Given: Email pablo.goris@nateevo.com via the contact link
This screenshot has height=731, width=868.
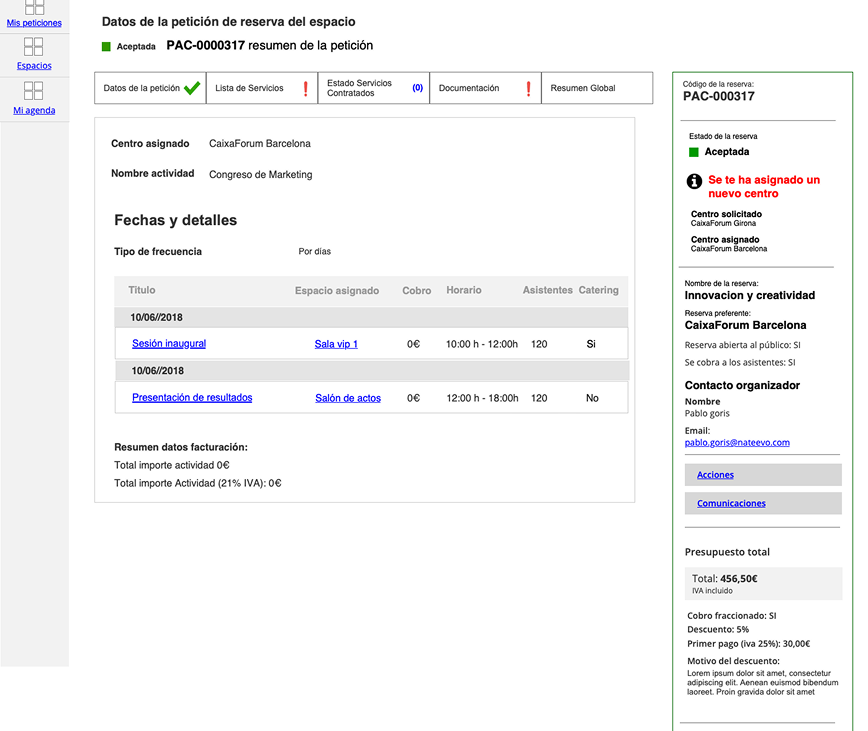Looking at the screenshot, I should [735, 440].
